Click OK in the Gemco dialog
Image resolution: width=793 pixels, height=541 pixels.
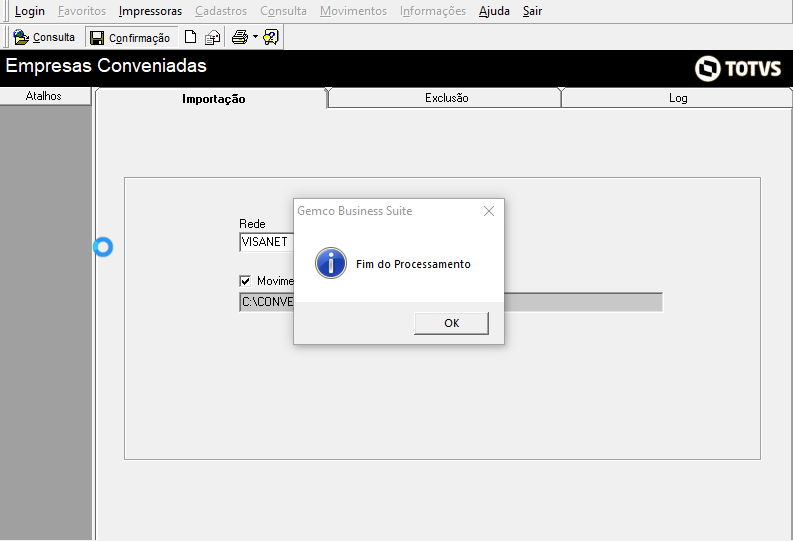point(451,323)
